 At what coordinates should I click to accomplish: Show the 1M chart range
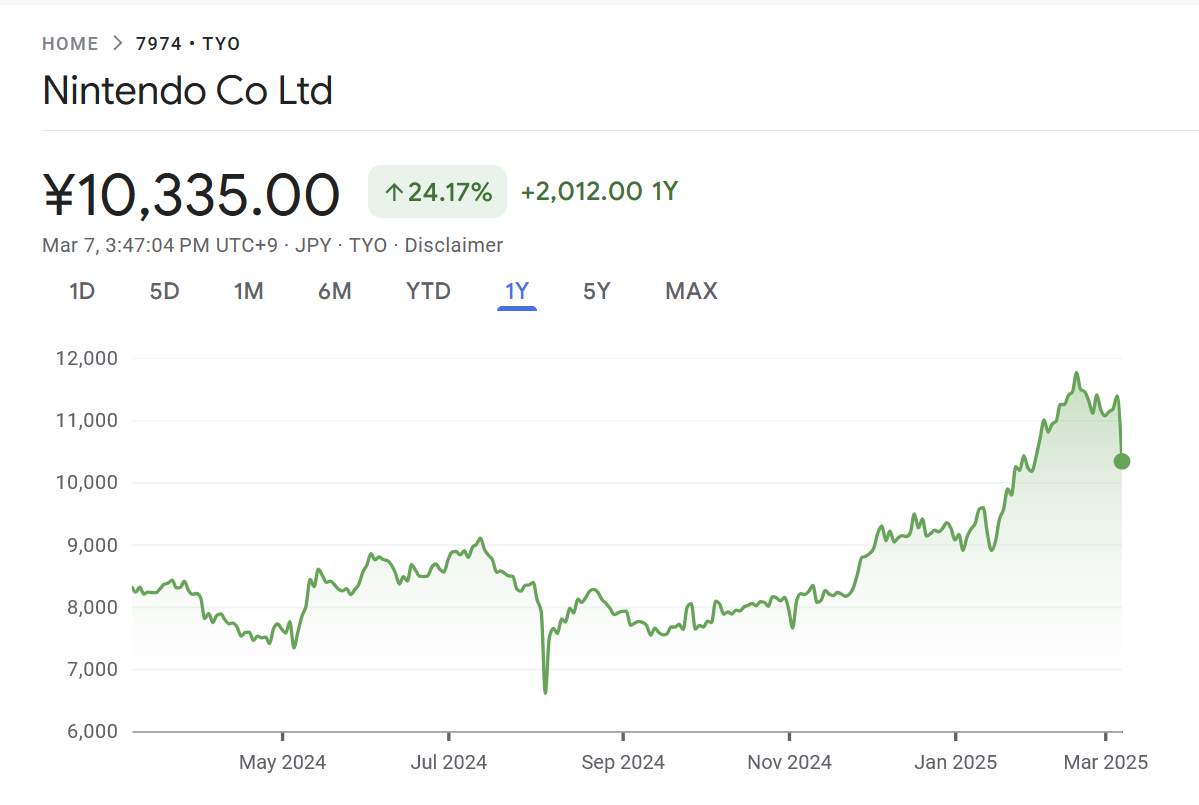pyautogui.click(x=248, y=291)
